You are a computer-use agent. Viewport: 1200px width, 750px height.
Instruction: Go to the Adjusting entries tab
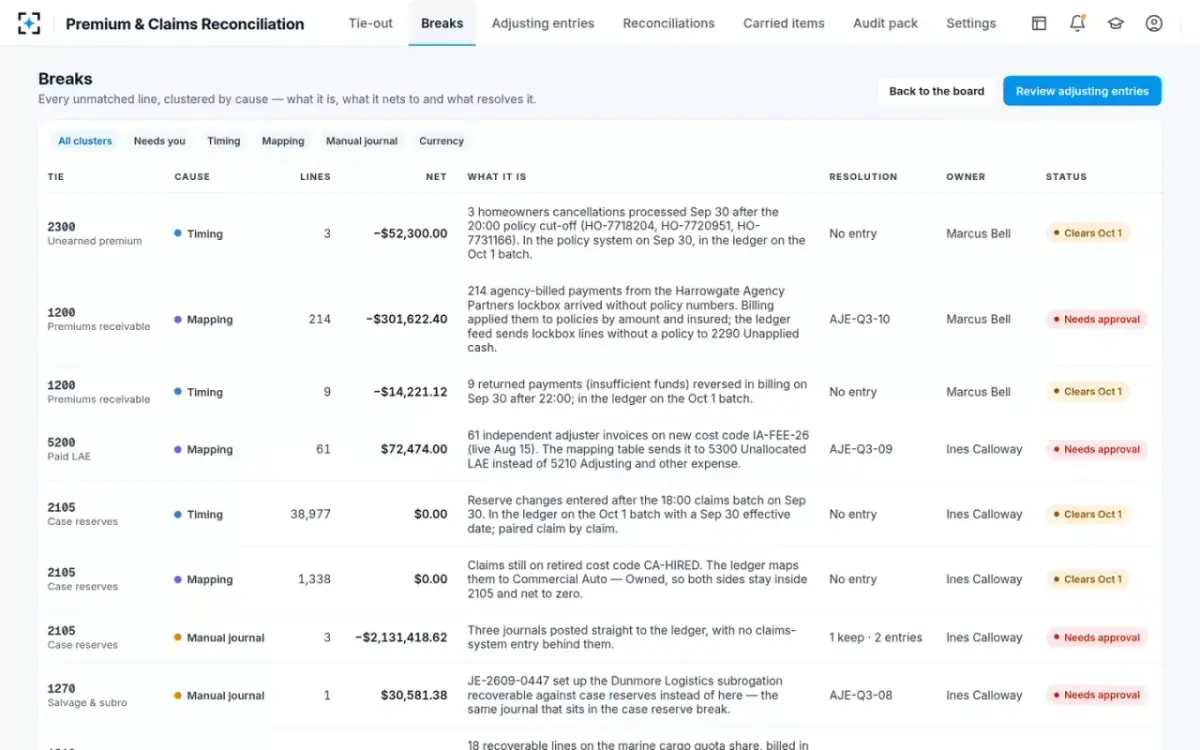point(543,23)
